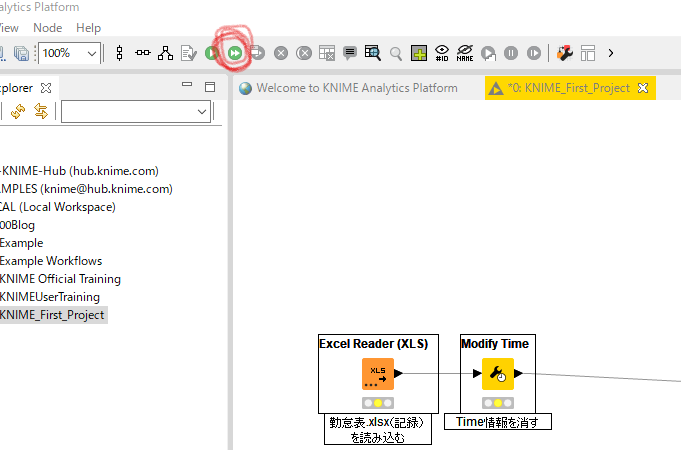Click the add metanode green plus icon
681x450 pixels.
tap(419, 53)
